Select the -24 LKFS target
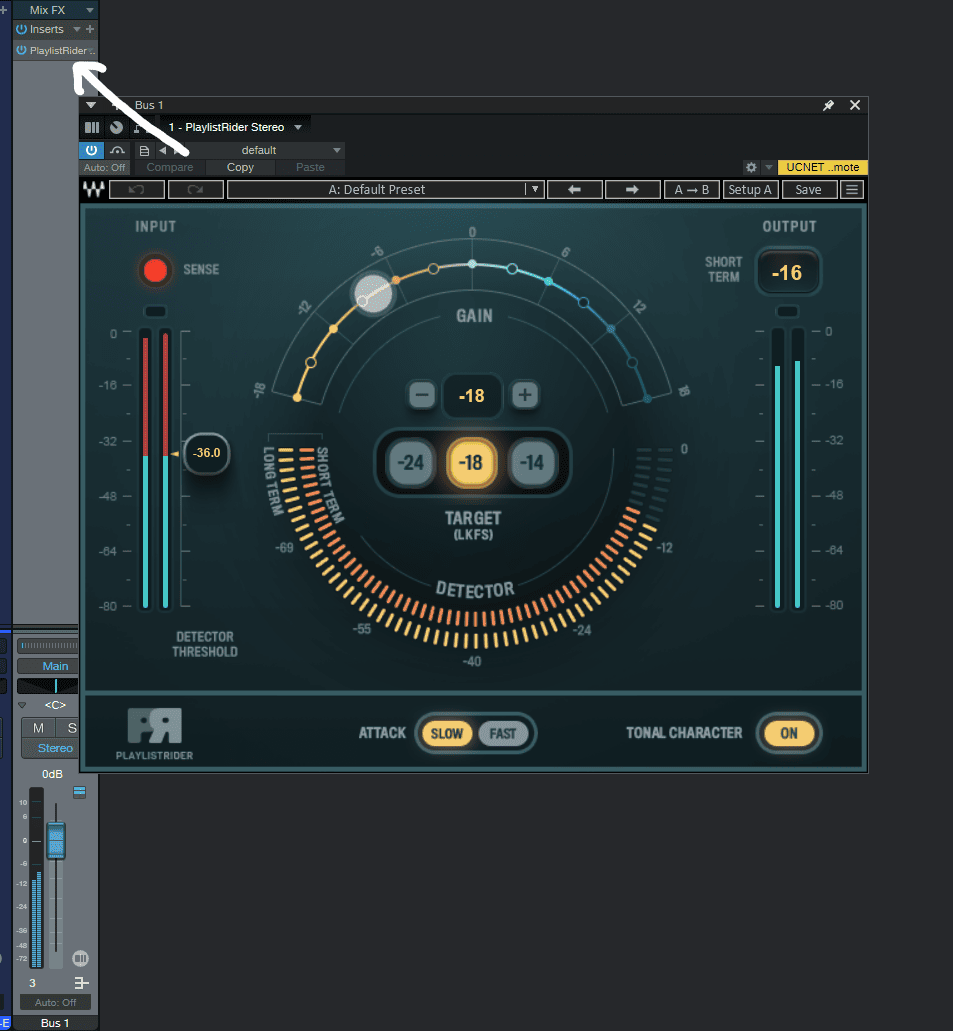 (411, 463)
